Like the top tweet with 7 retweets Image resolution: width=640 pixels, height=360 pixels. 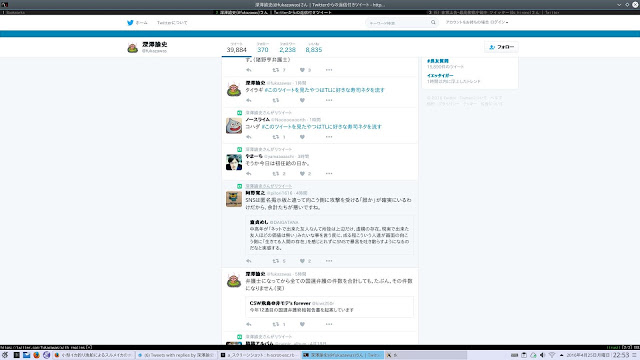click(302, 70)
